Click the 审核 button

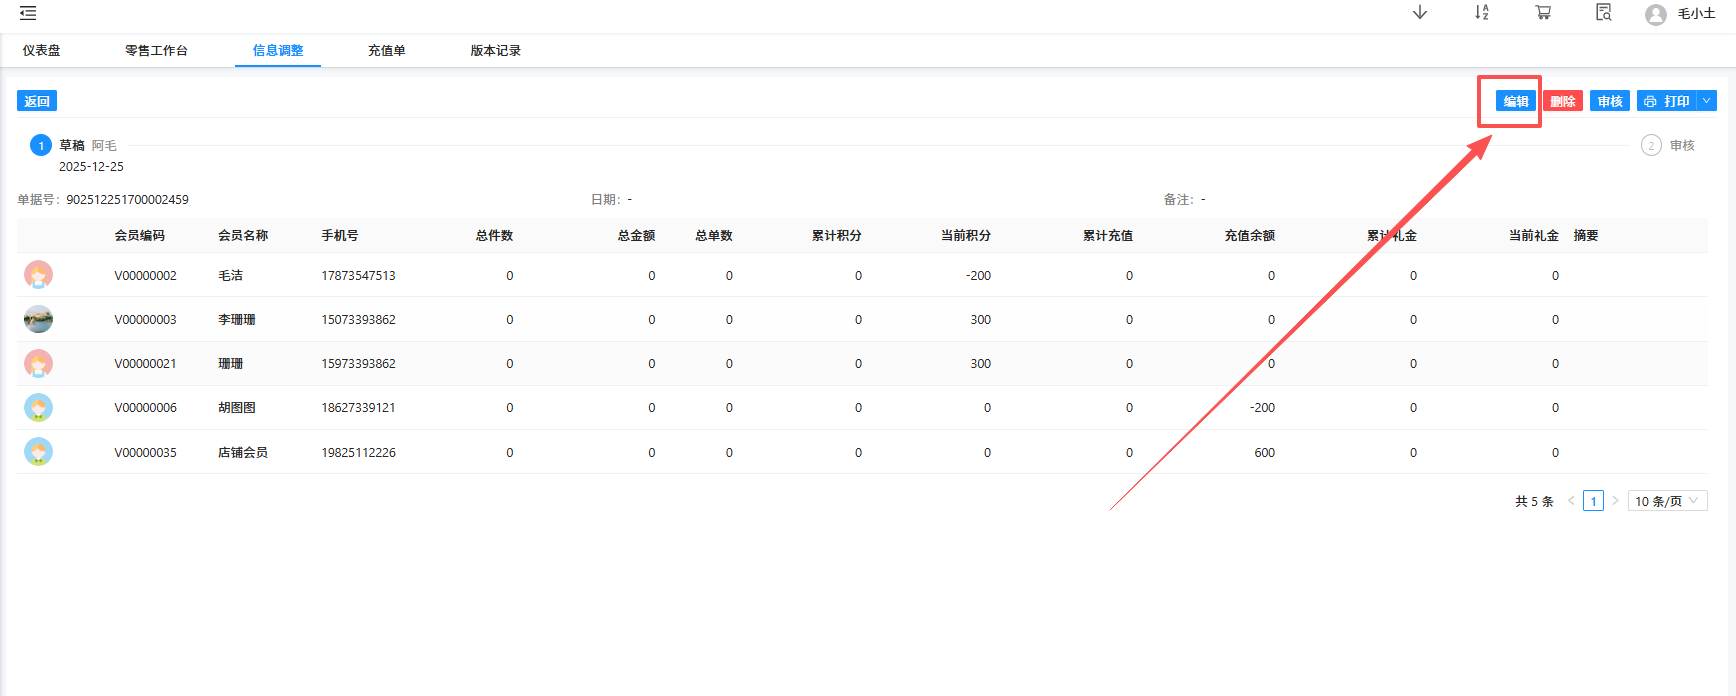tap(1609, 101)
